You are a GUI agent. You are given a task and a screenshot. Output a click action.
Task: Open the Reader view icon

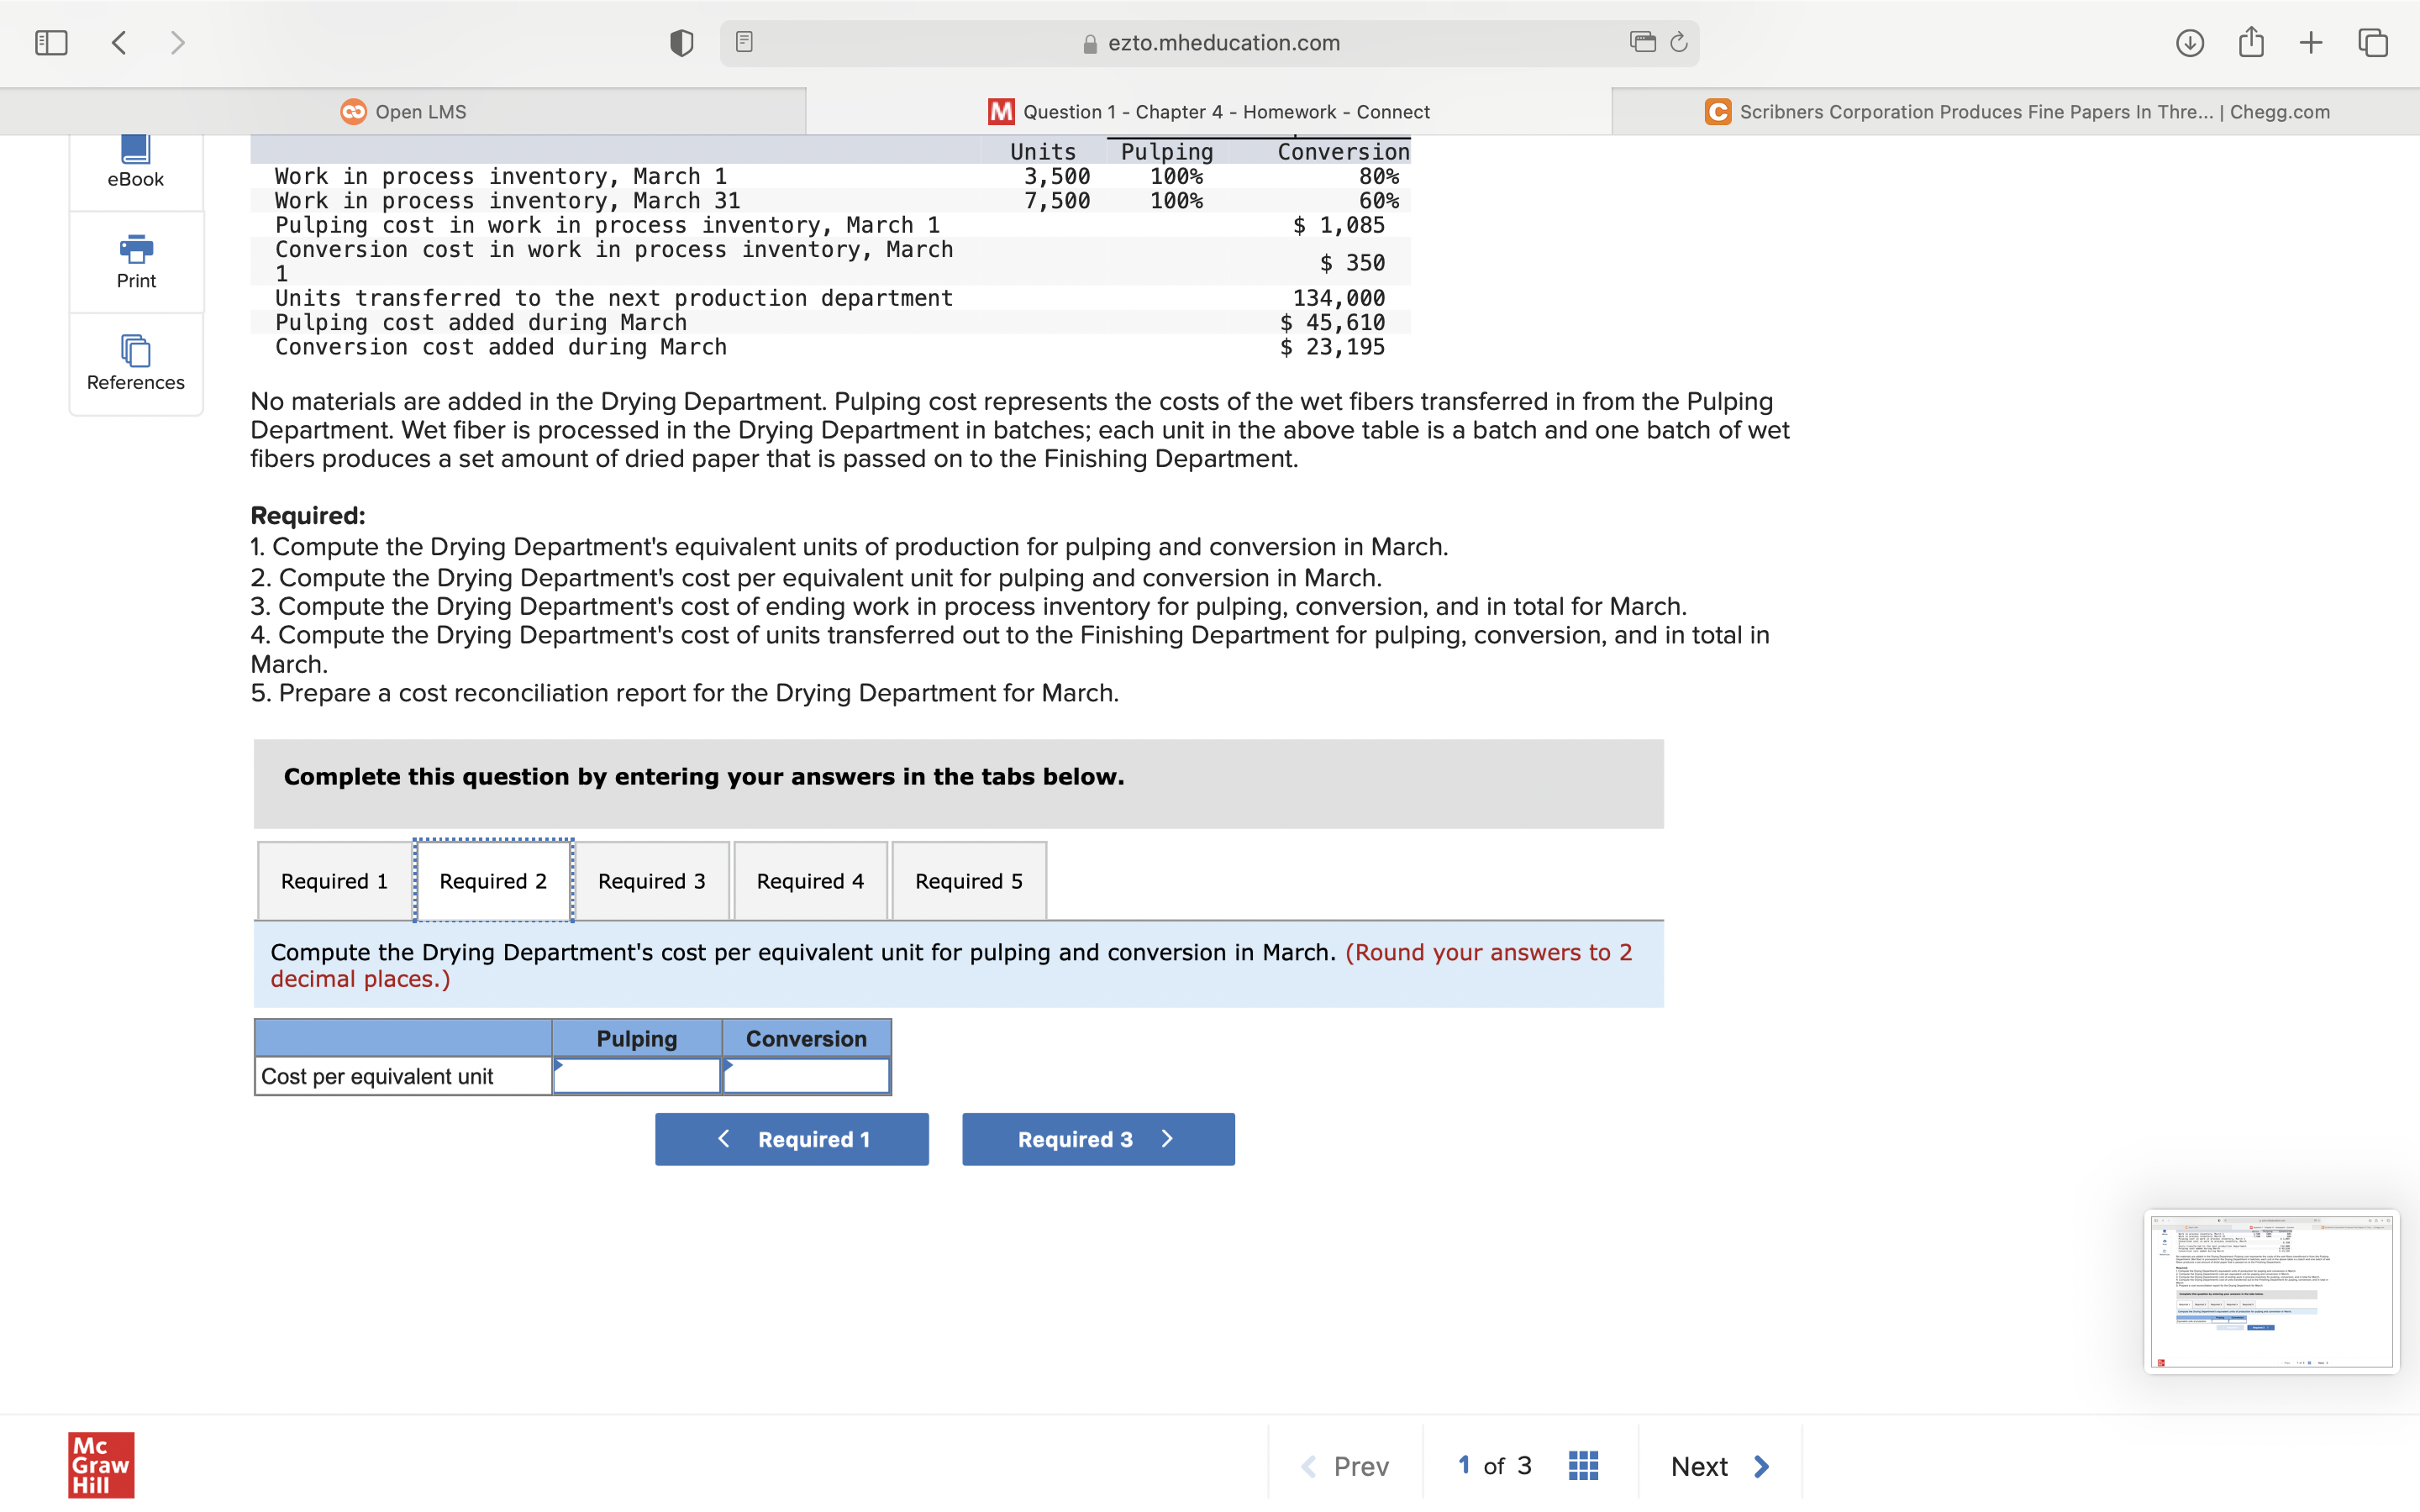[x=744, y=42]
